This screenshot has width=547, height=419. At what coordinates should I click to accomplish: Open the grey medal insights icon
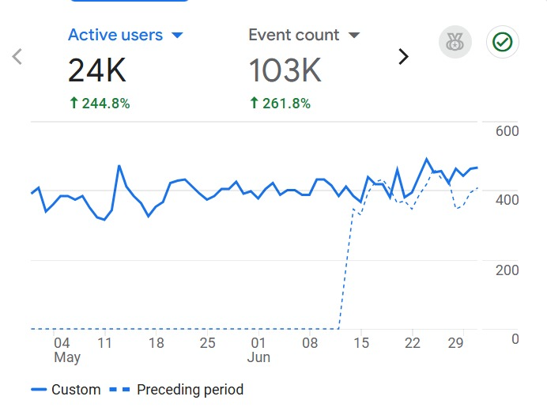click(455, 42)
